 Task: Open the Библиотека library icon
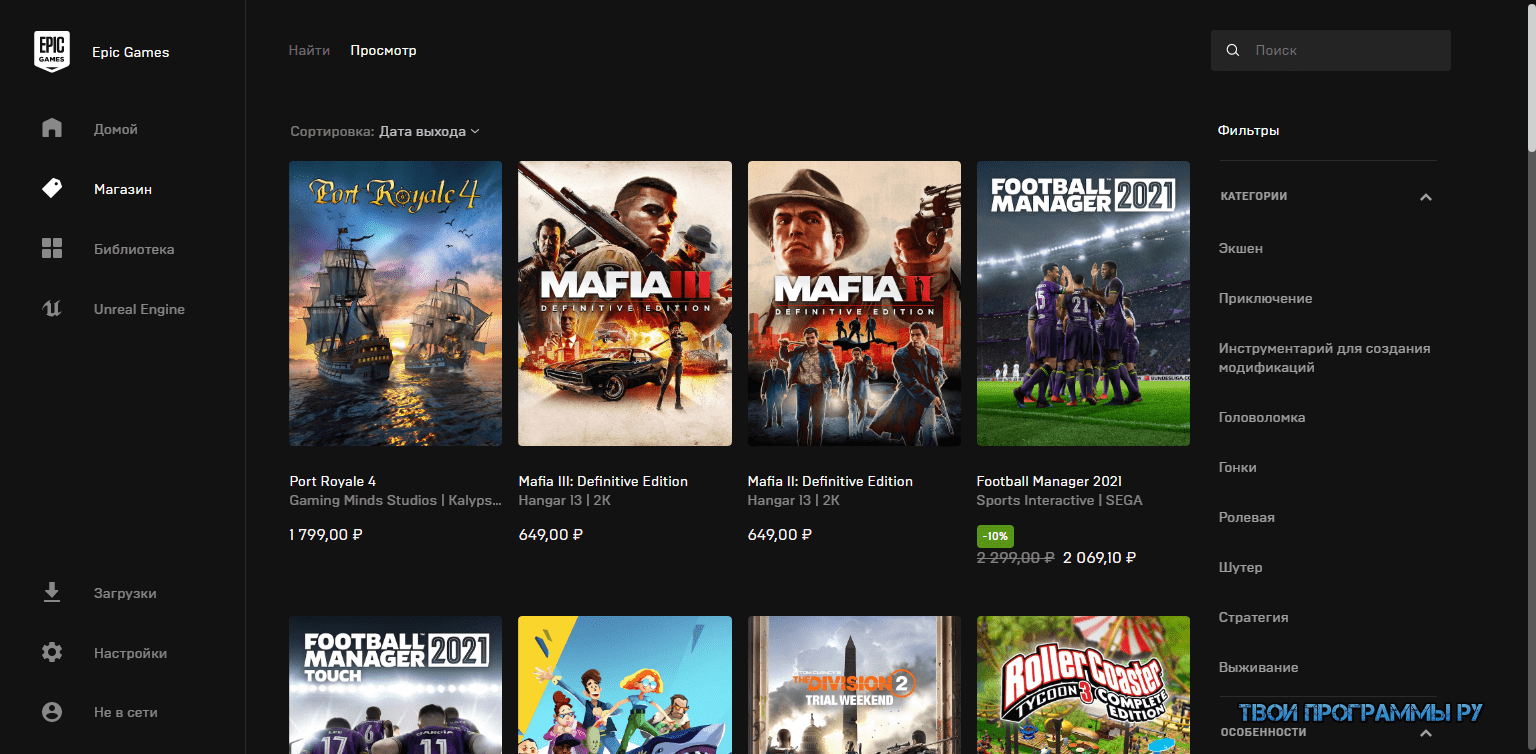pos(51,248)
